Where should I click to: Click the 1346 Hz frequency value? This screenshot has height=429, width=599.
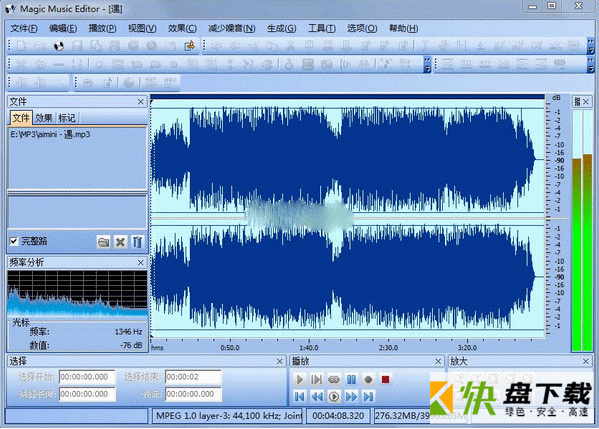129,332
